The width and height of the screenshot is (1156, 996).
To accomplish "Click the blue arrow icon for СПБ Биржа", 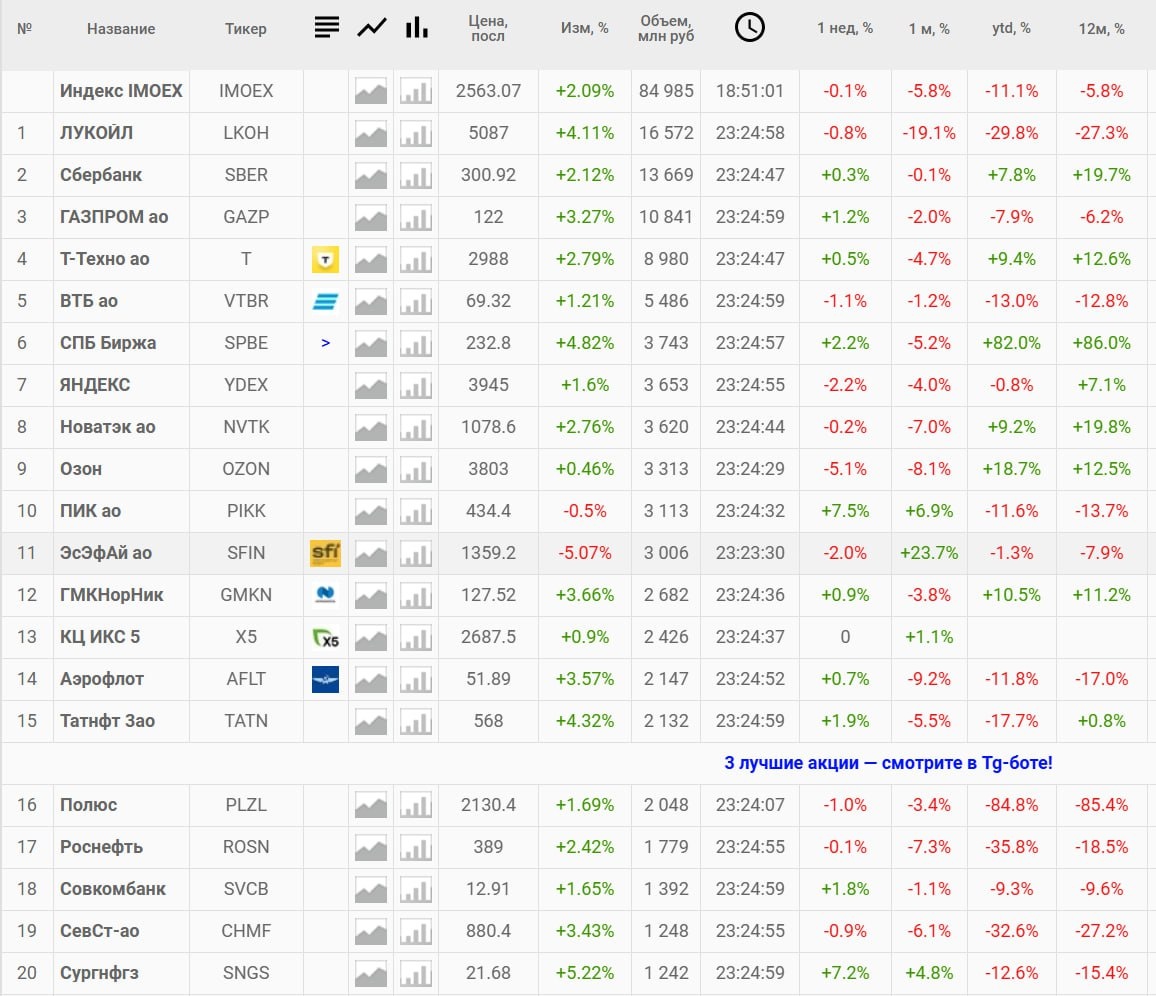I will click(x=325, y=343).
